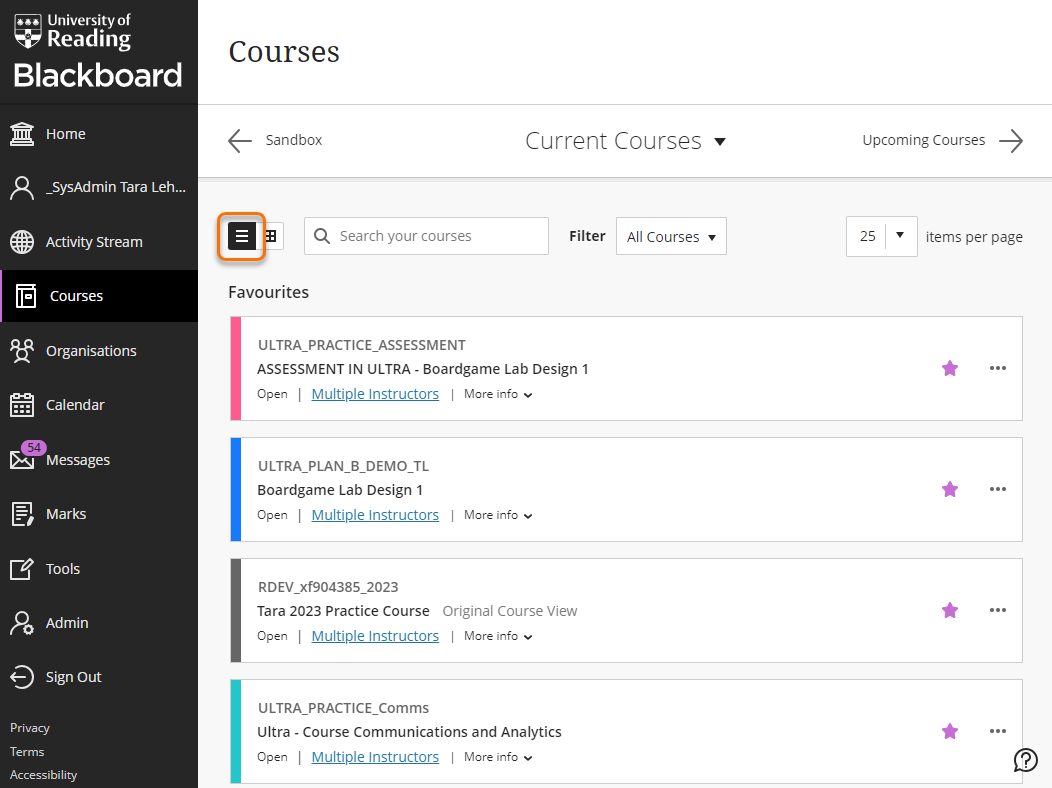Go to Marks in the sidebar
Image resolution: width=1052 pixels, height=788 pixels.
[x=66, y=513]
